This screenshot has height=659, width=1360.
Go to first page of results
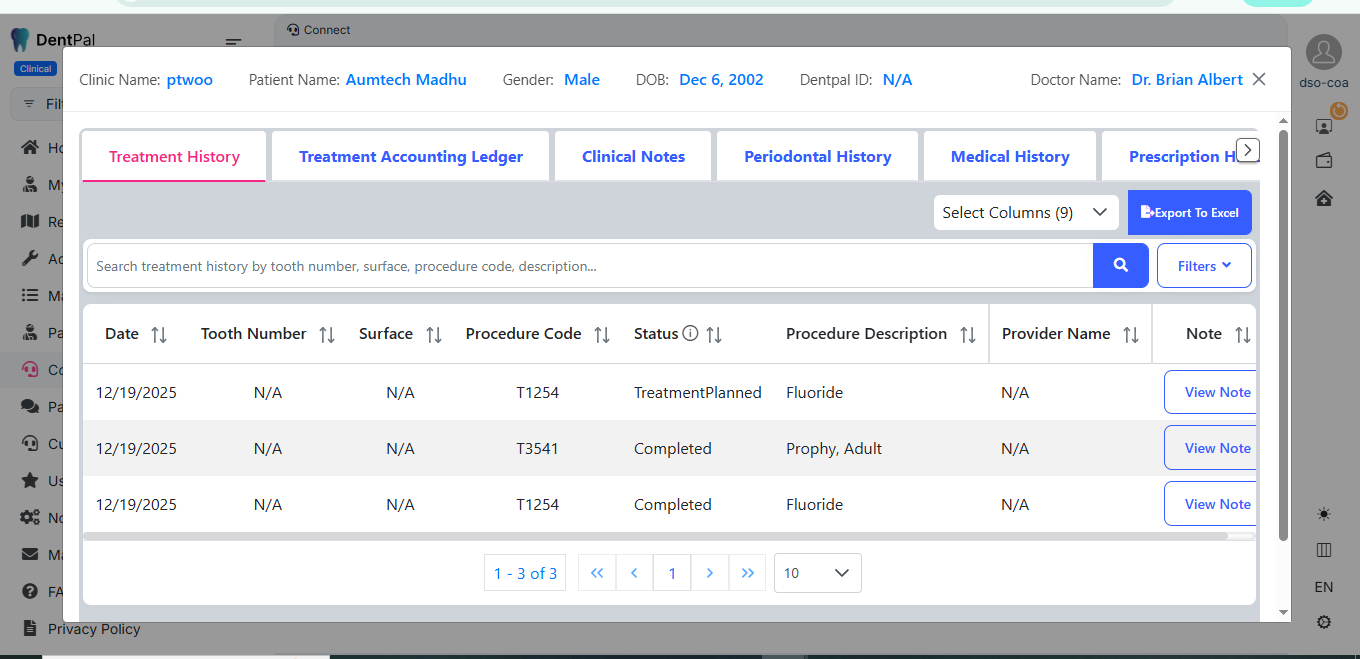click(x=597, y=573)
